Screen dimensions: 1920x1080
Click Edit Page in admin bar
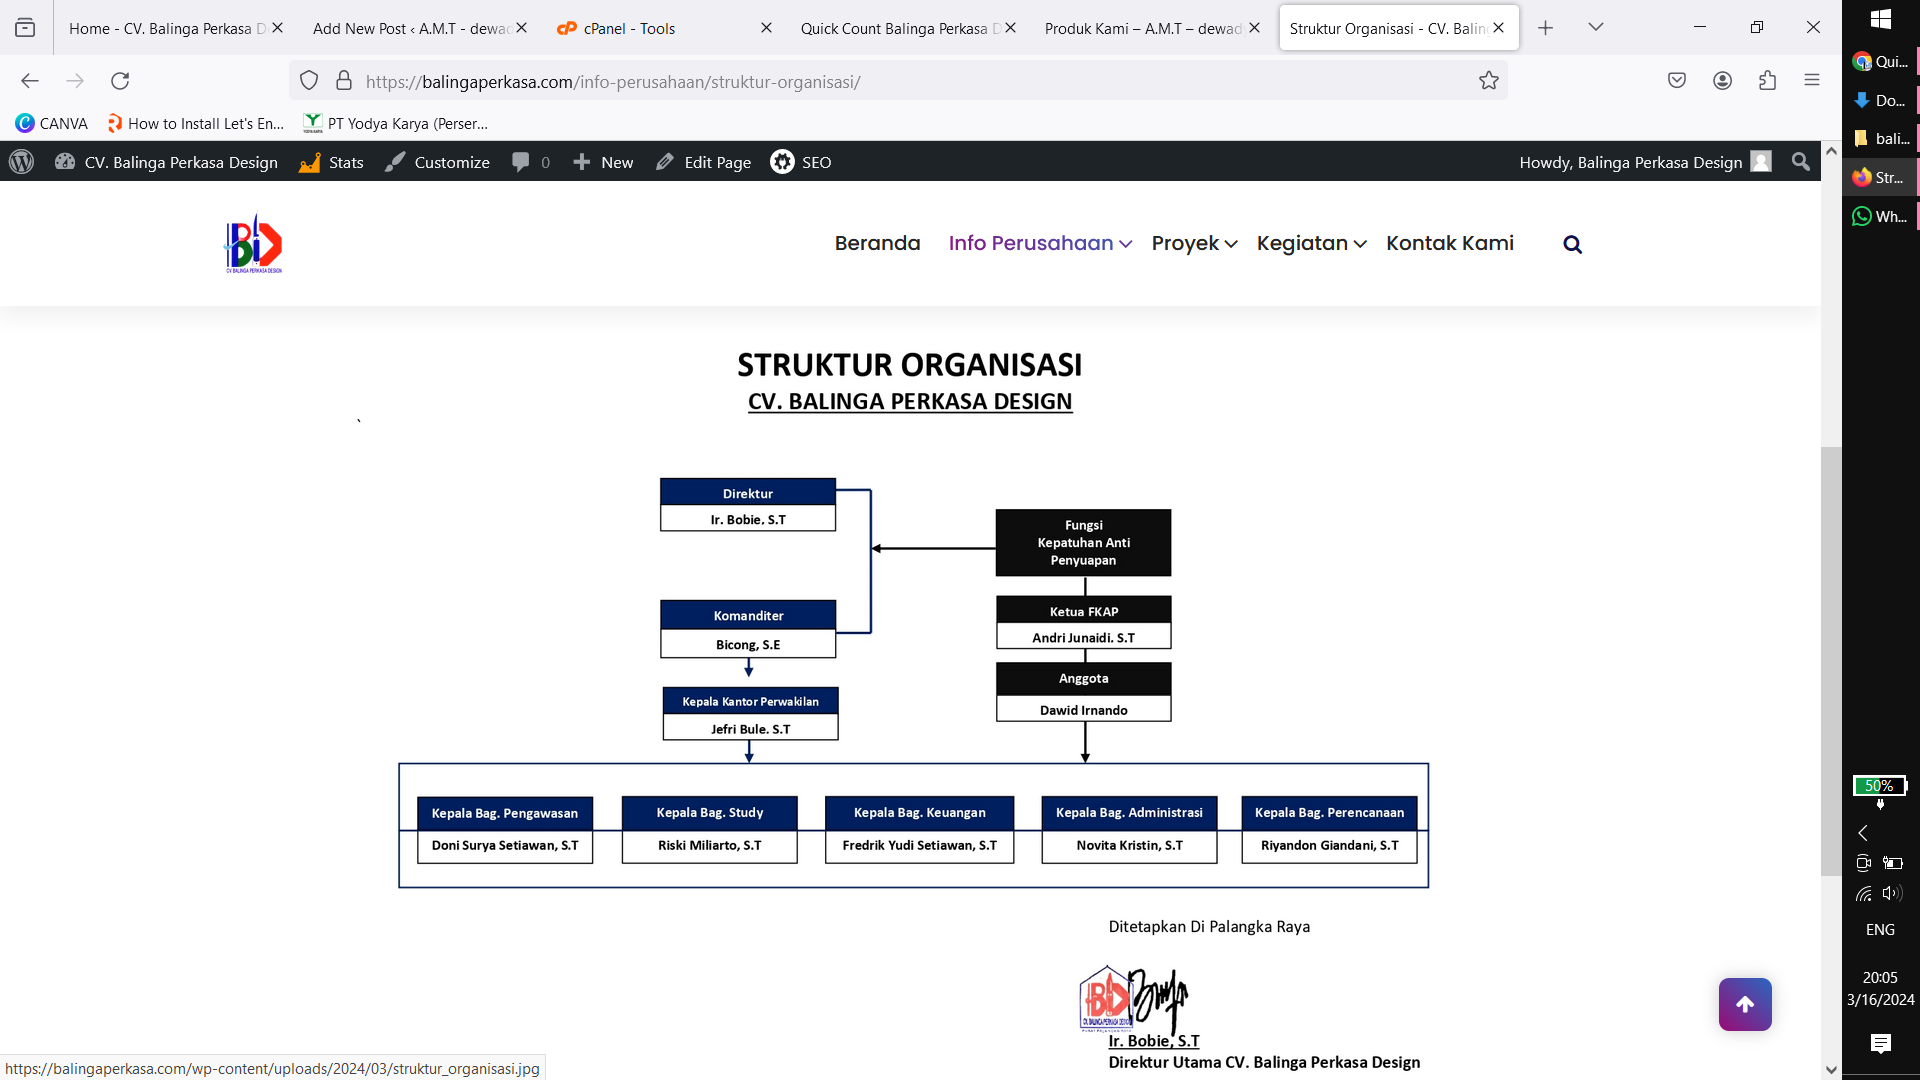[x=704, y=162]
